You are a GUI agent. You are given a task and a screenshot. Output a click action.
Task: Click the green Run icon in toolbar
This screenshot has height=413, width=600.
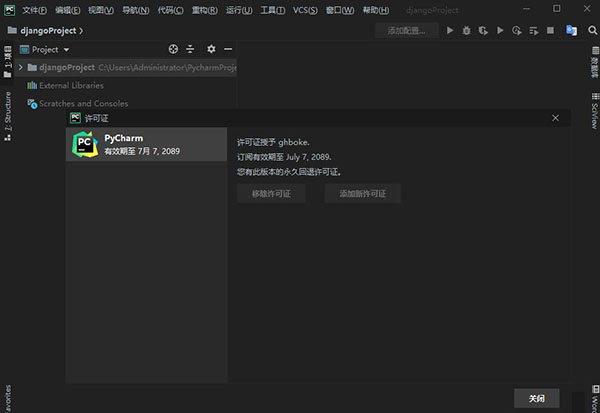click(450, 30)
